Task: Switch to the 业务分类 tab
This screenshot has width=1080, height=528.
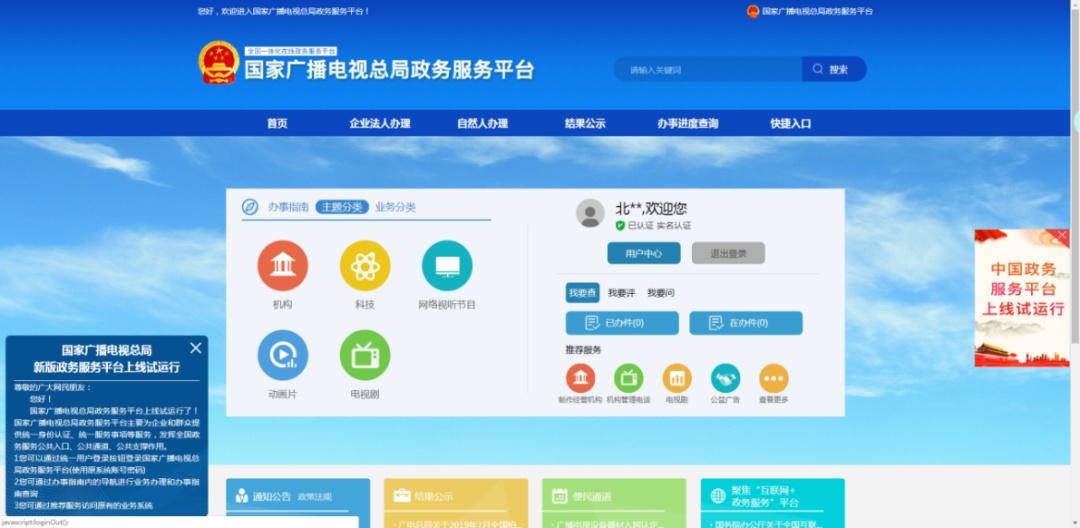Action: [395, 207]
